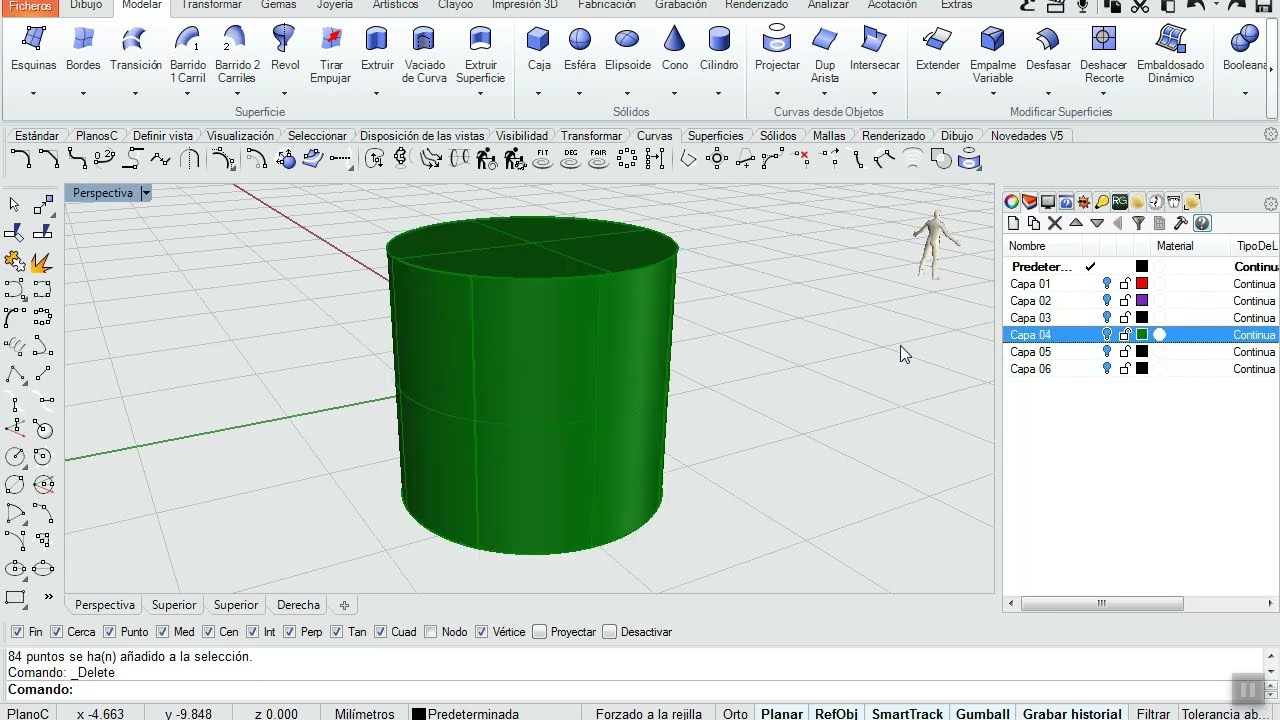This screenshot has height=720, width=1280.
Task: Select the Bordes surface tool
Action: pos(83,49)
